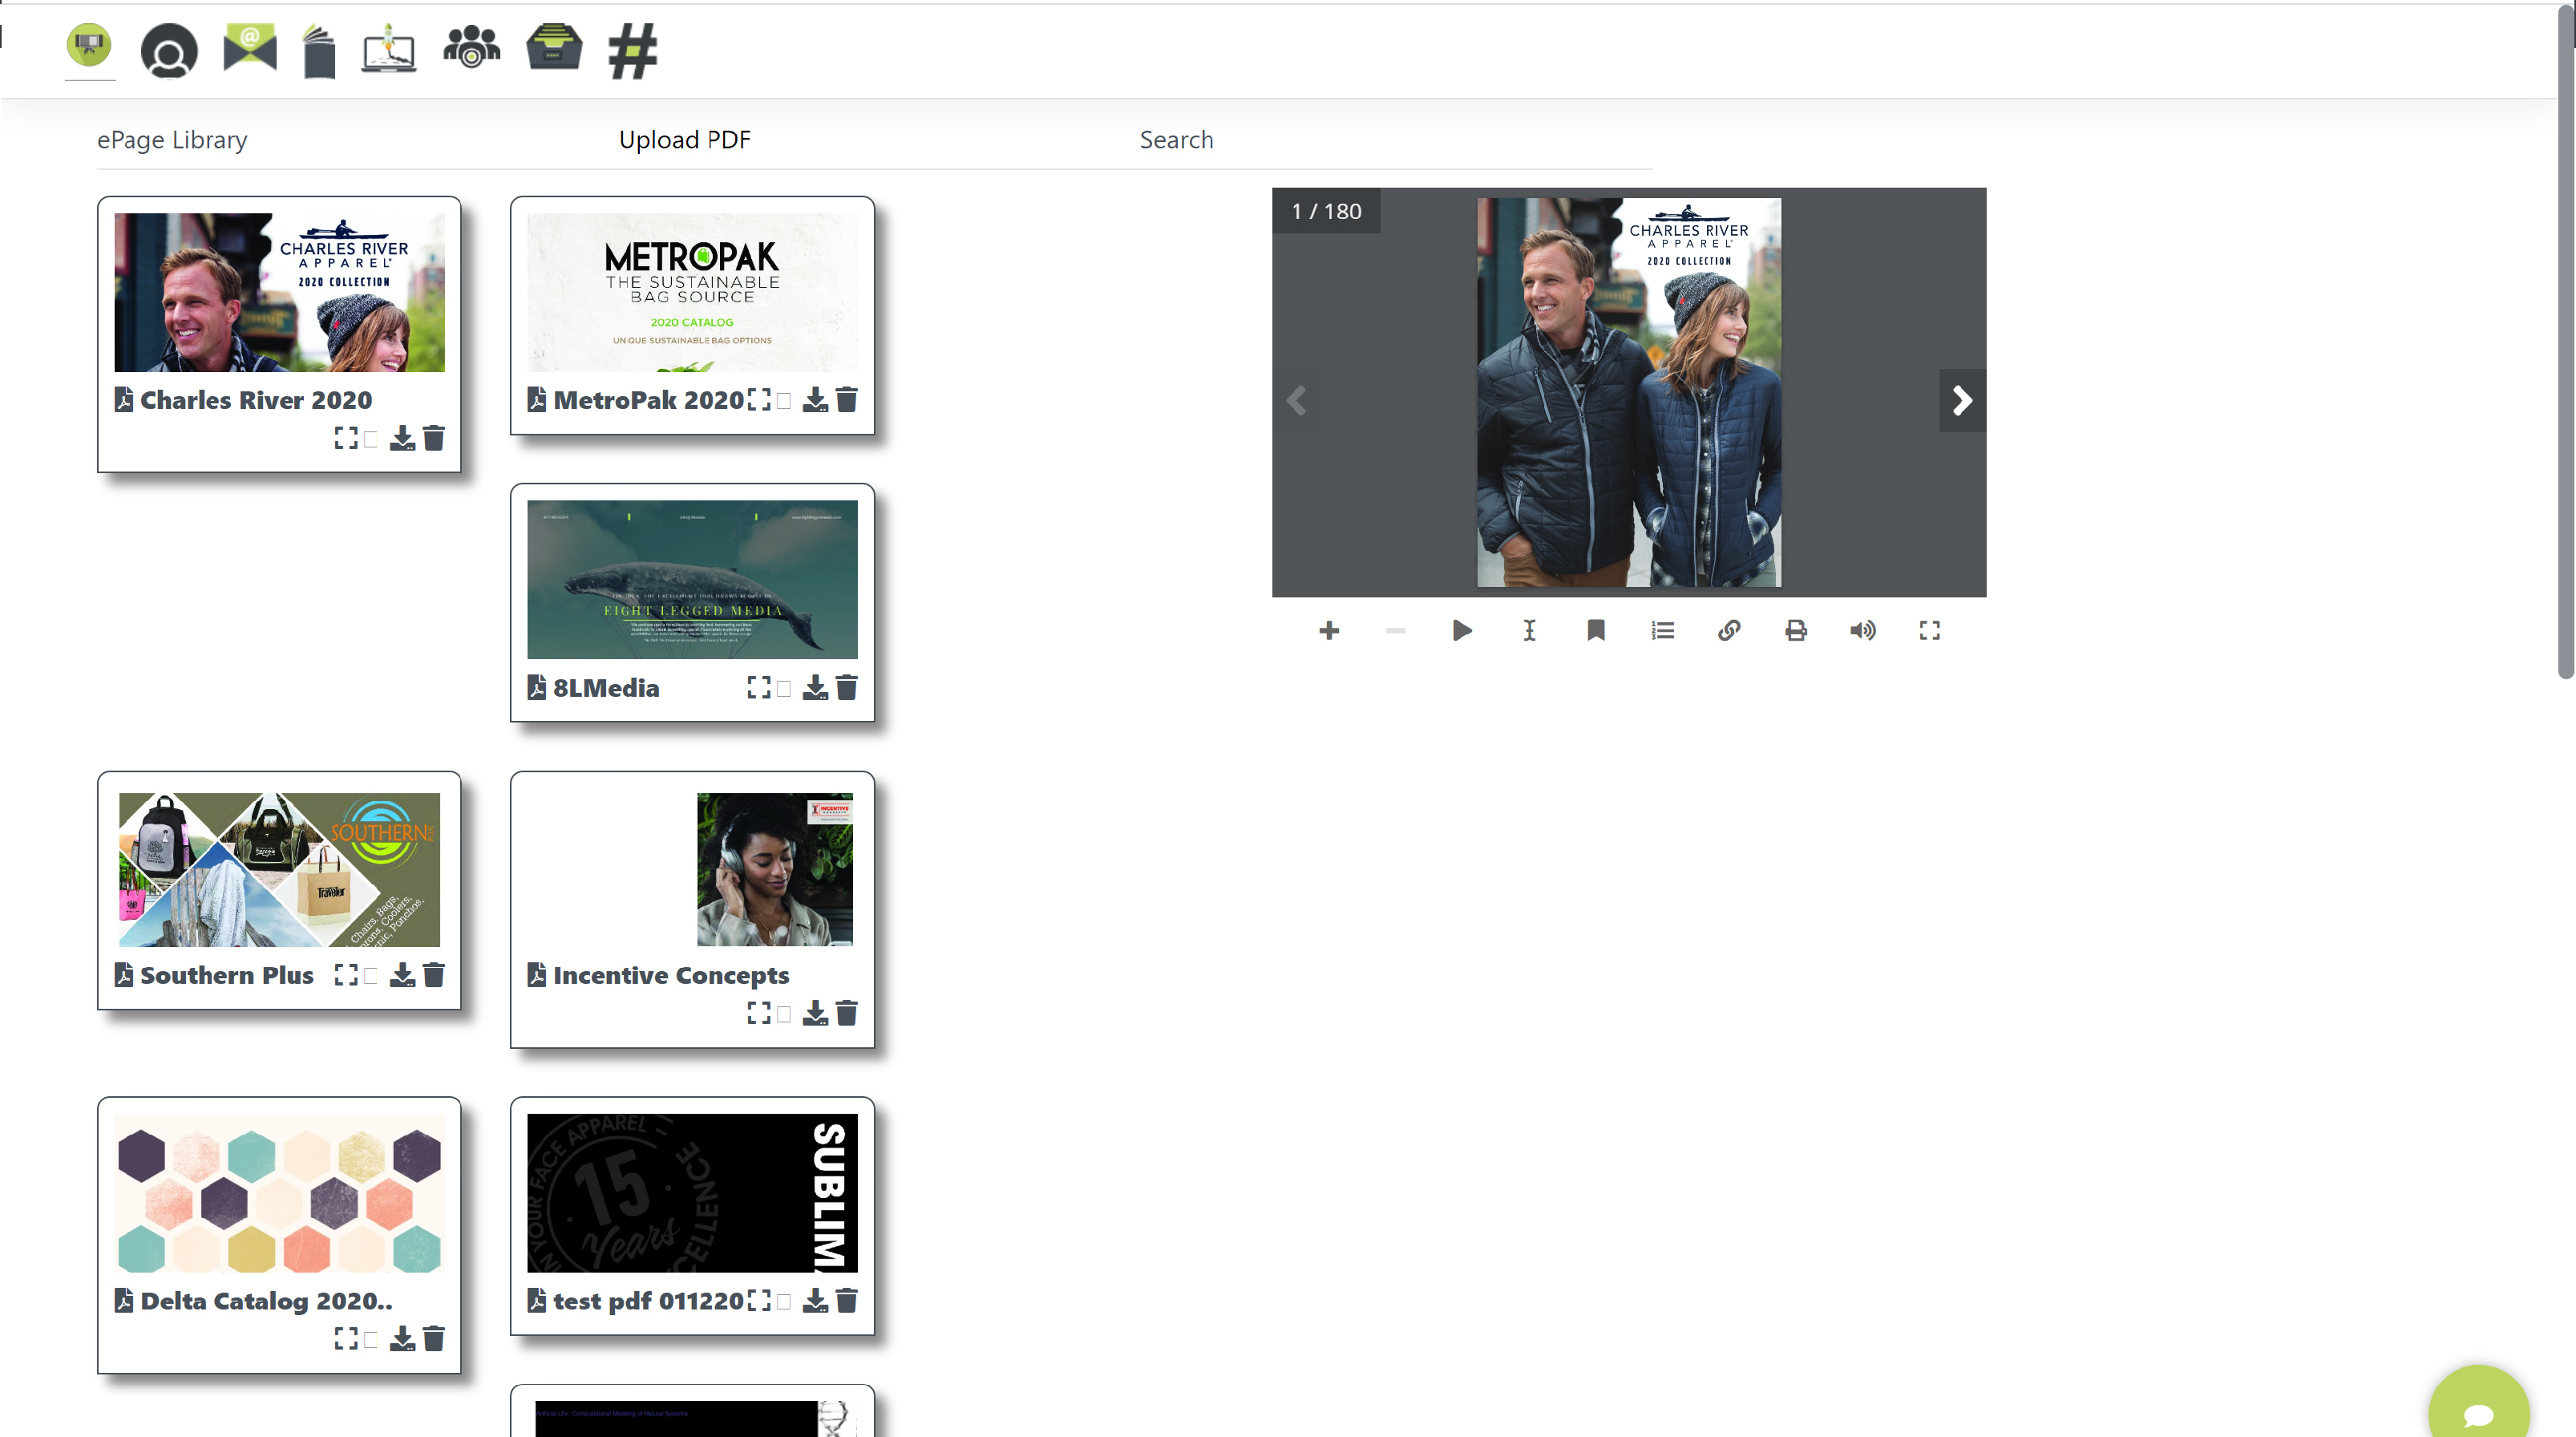Delete the Delta Catalog 2020 entry
Image resolution: width=2576 pixels, height=1437 pixels.
[434, 1338]
